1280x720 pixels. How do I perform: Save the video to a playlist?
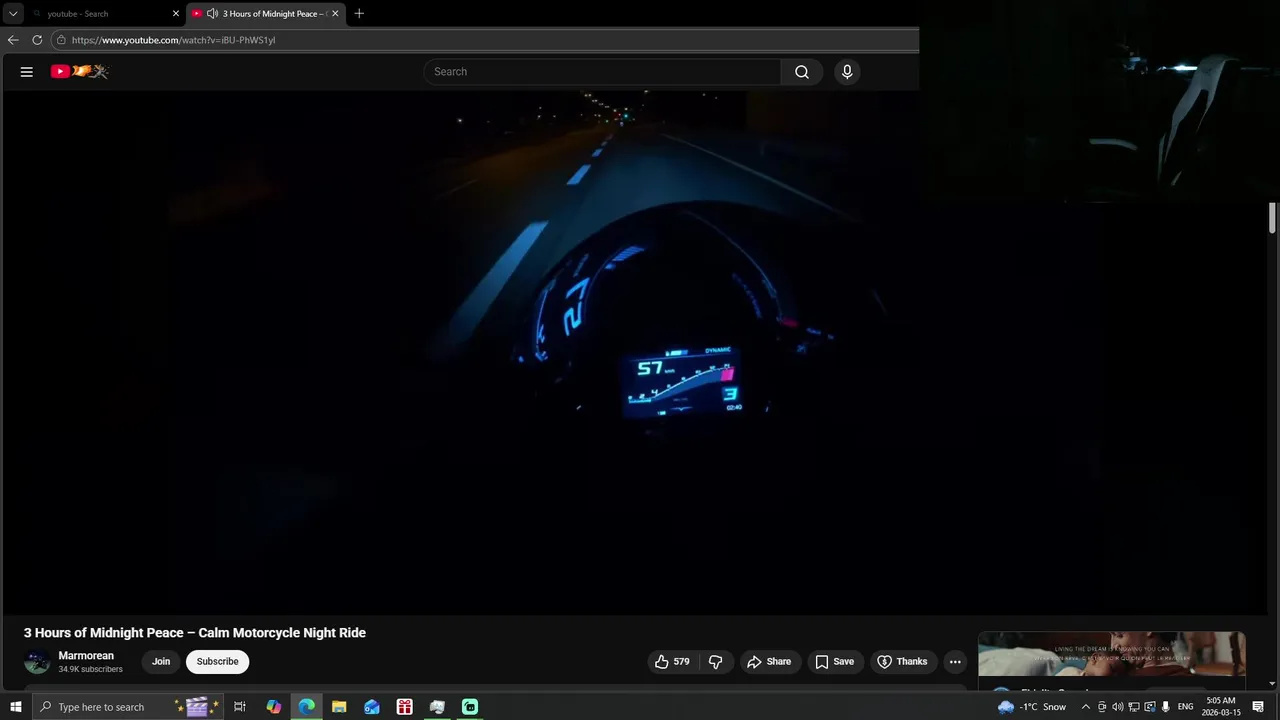[x=835, y=662]
